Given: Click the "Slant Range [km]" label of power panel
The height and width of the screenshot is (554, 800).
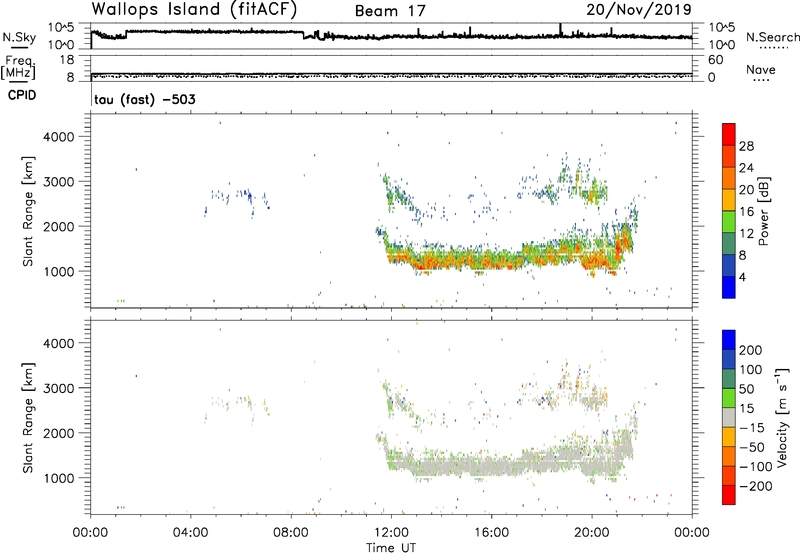Looking at the screenshot, I should 28,211.
